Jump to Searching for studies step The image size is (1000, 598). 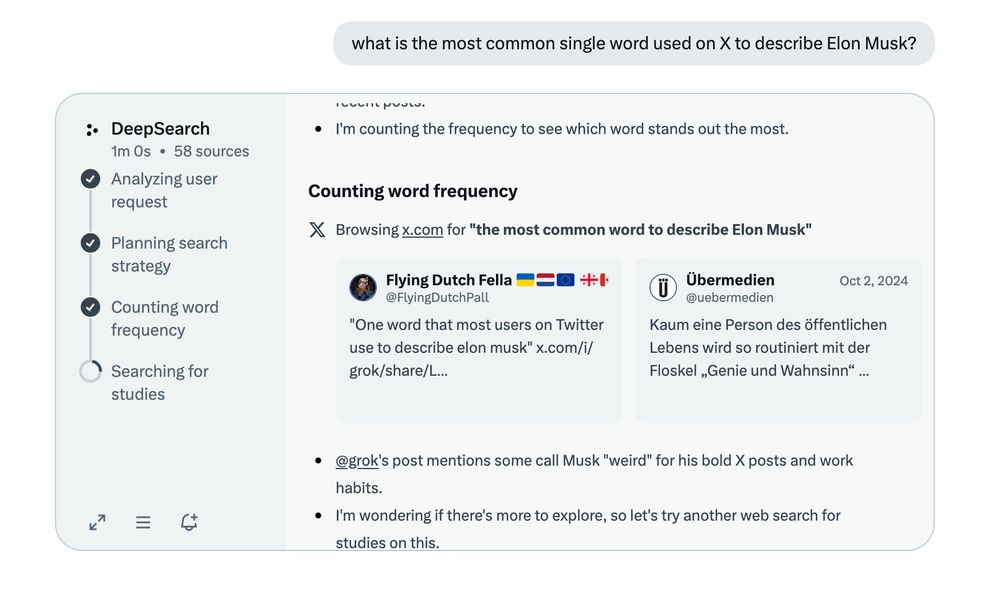click(x=160, y=383)
